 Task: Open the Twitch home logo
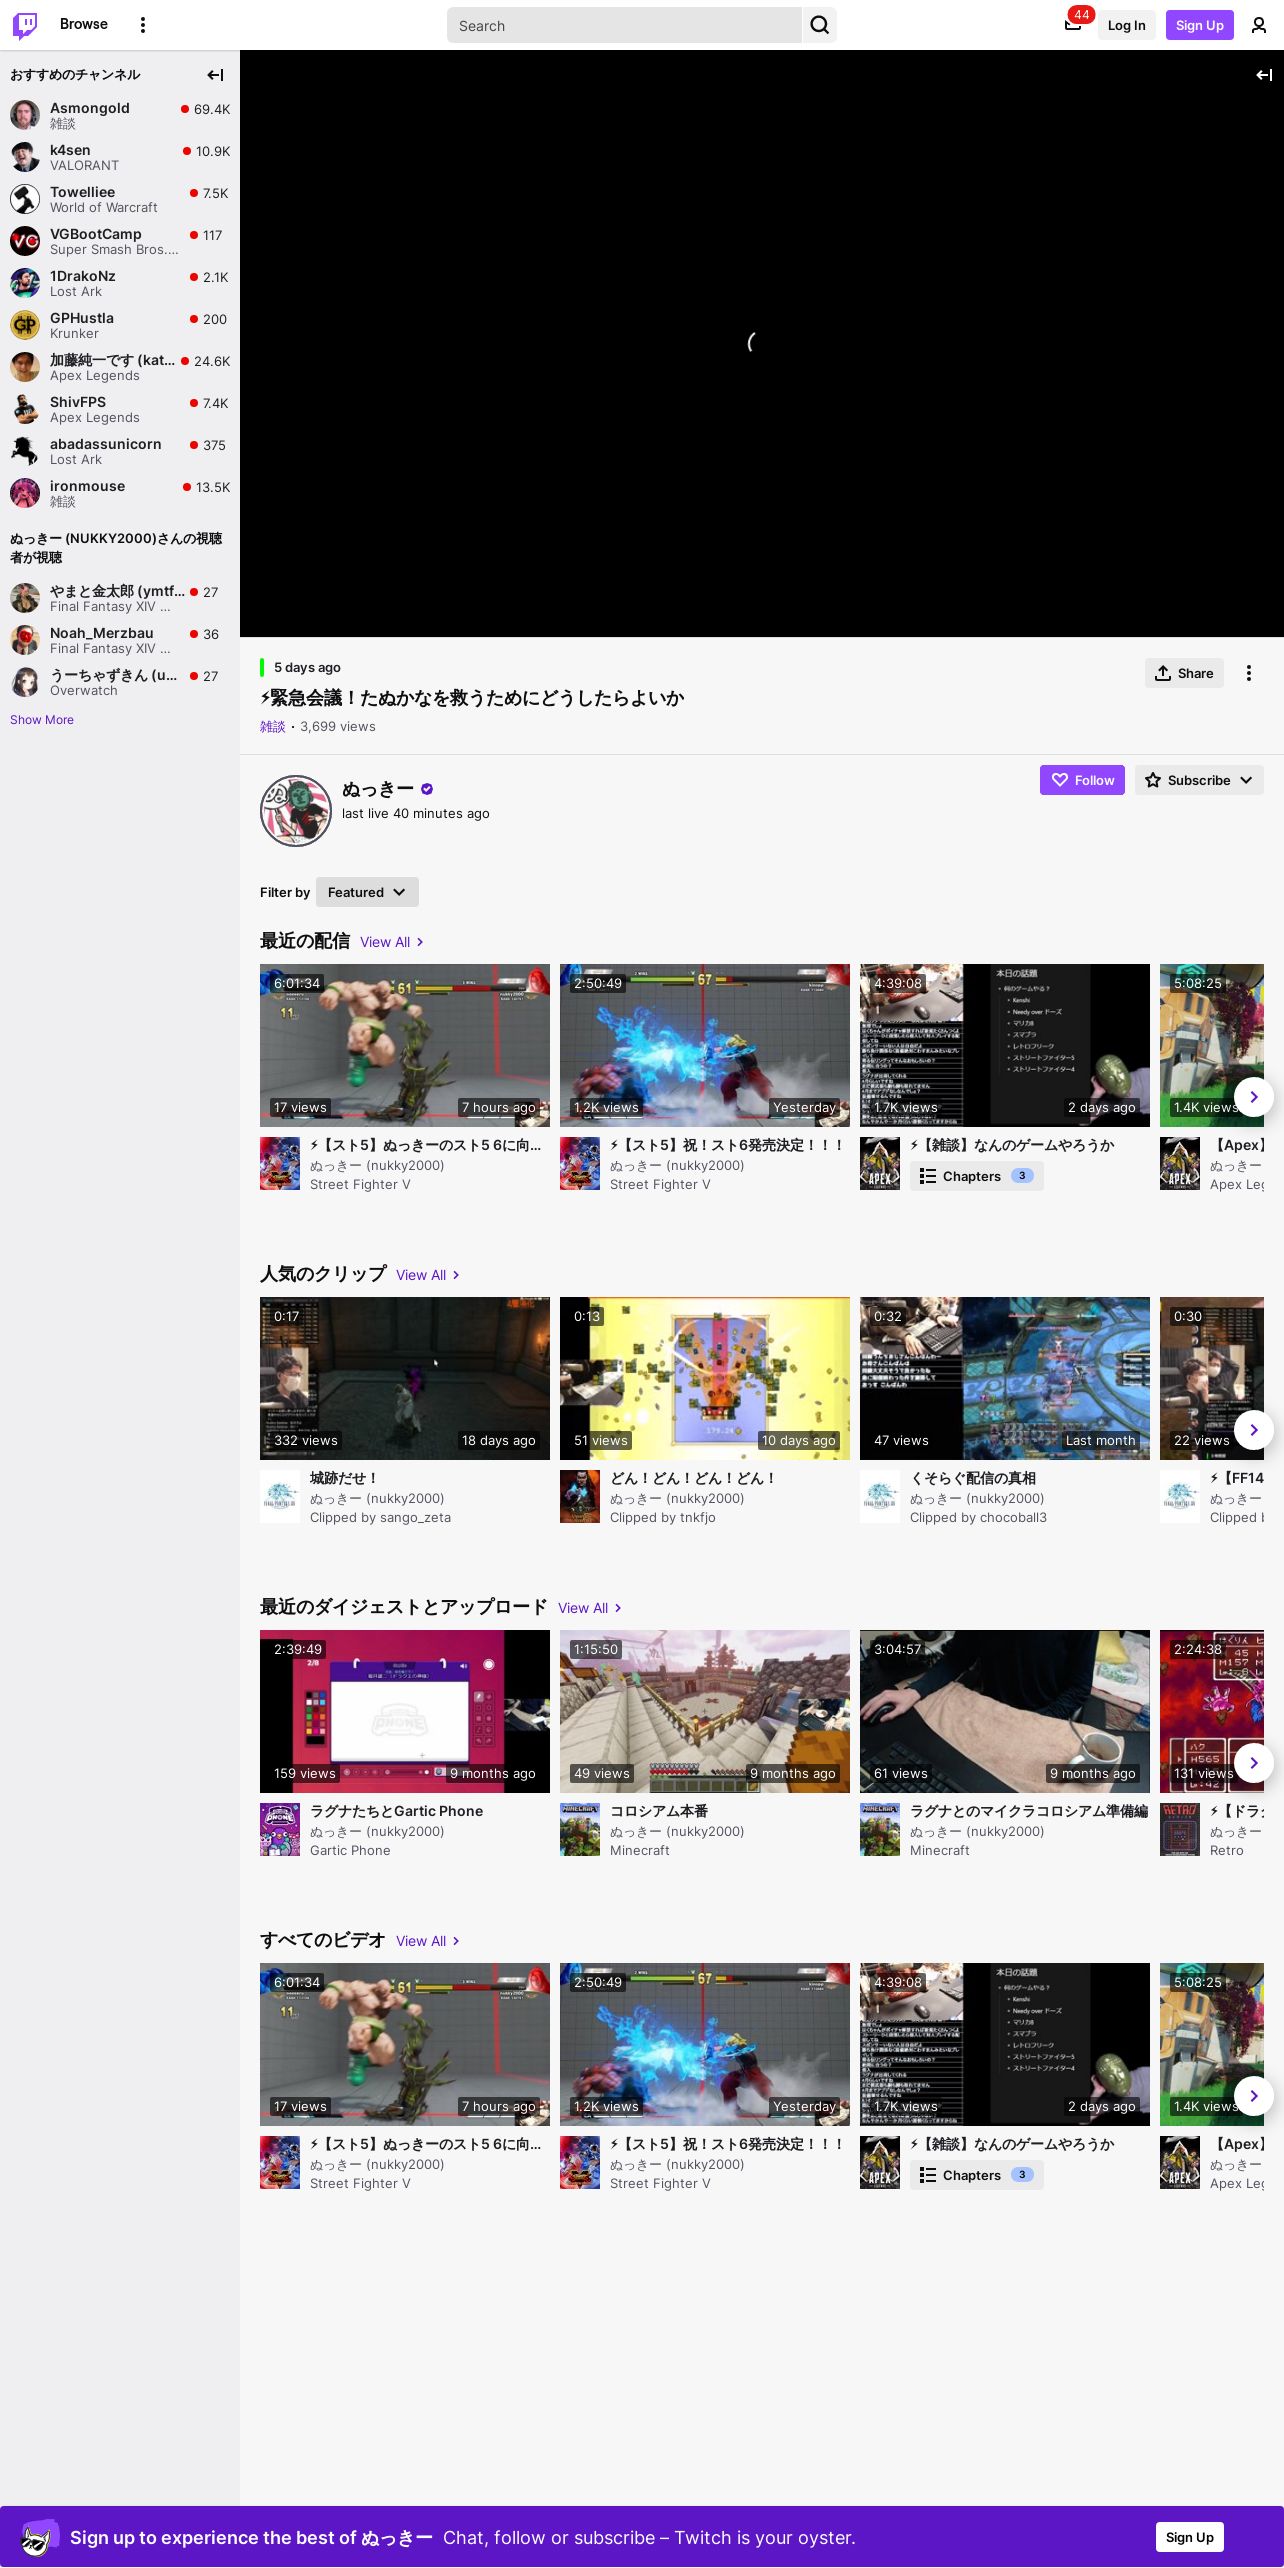(25, 25)
